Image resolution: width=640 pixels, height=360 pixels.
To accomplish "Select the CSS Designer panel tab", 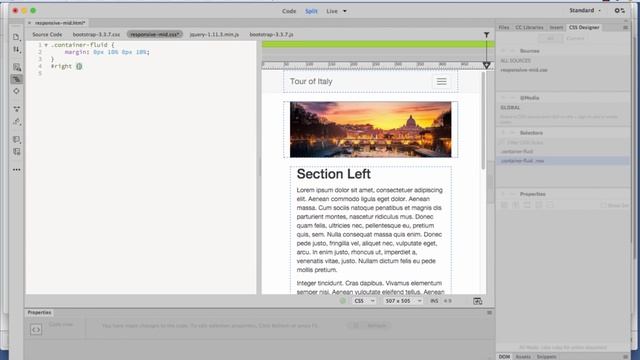I will pos(584,27).
